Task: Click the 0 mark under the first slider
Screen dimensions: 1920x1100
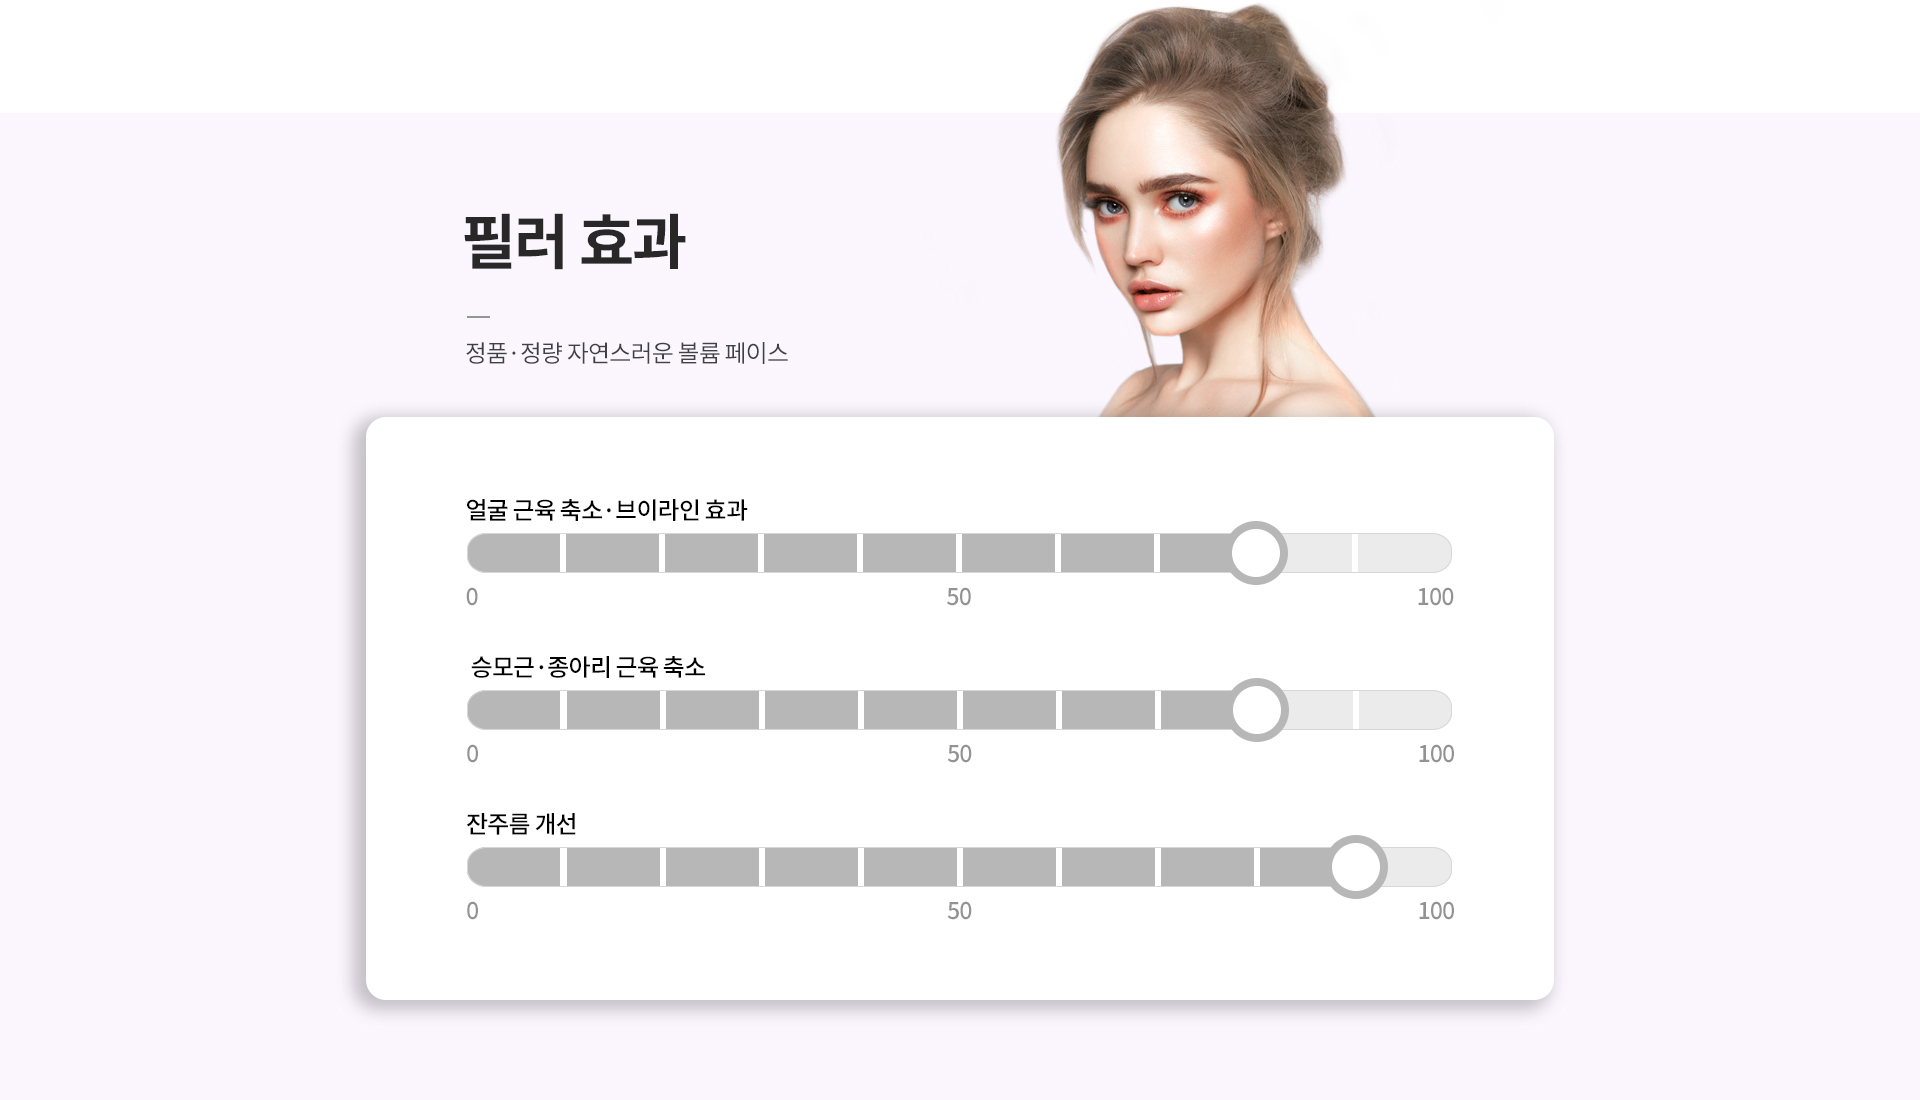Action: pos(472,597)
